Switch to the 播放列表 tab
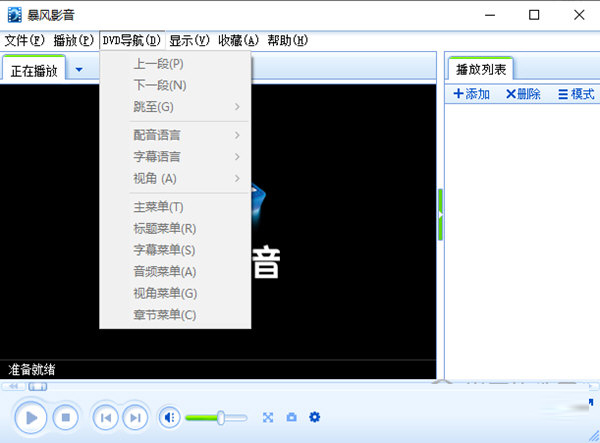This screenshot has height=443, width=600. 480,69
